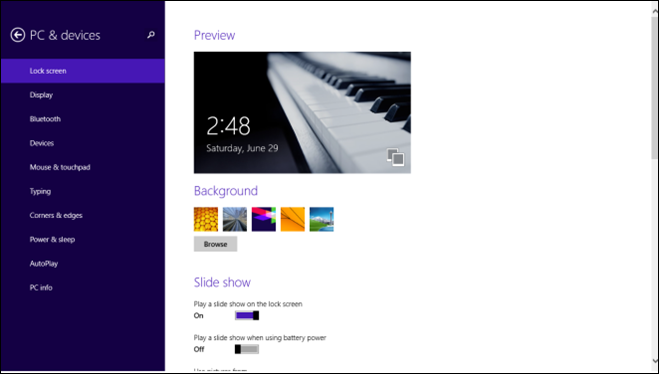Open the Display settings page
Screen dimensions: 659x374
pos(83,95)
